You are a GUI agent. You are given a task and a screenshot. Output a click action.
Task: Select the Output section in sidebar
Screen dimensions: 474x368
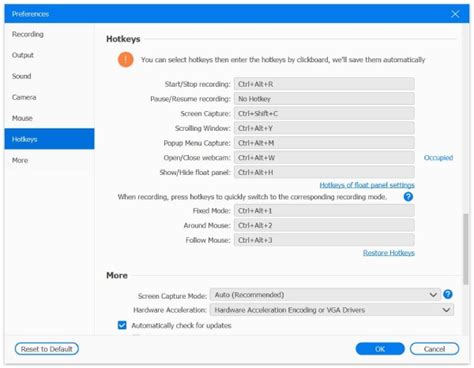pos(49,55)
